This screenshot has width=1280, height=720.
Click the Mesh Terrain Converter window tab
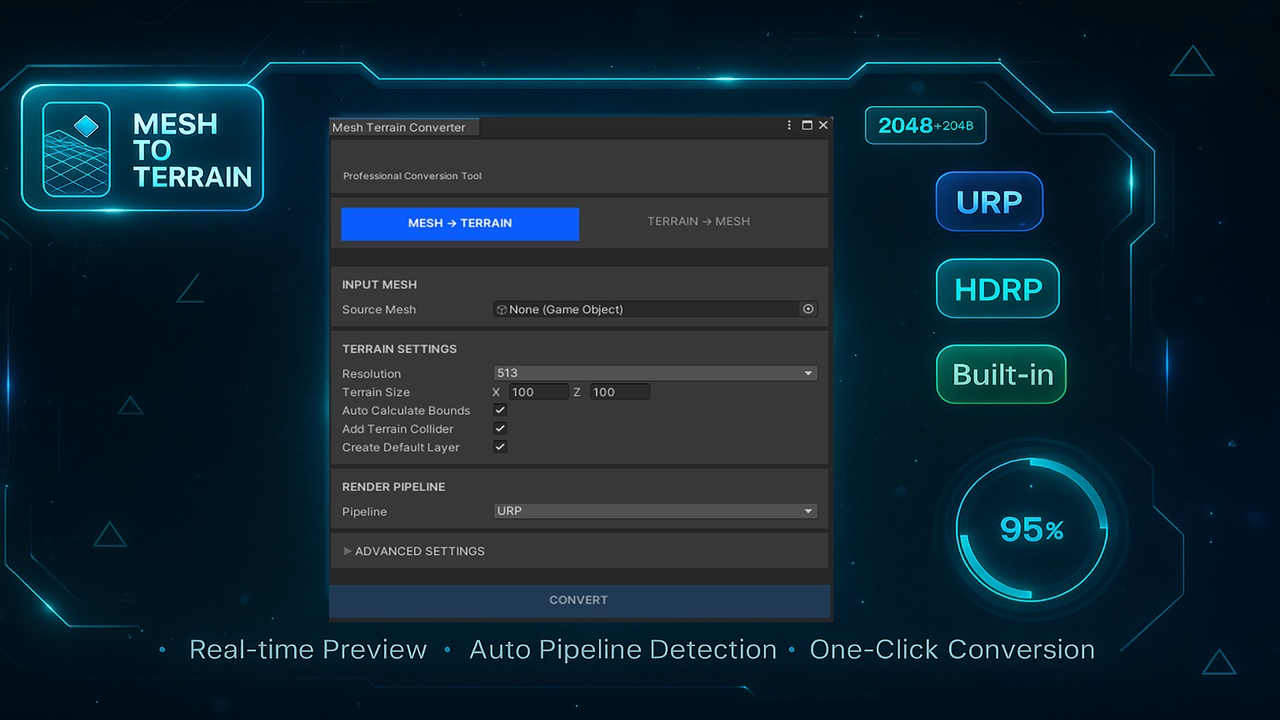[x=404, y=127]
